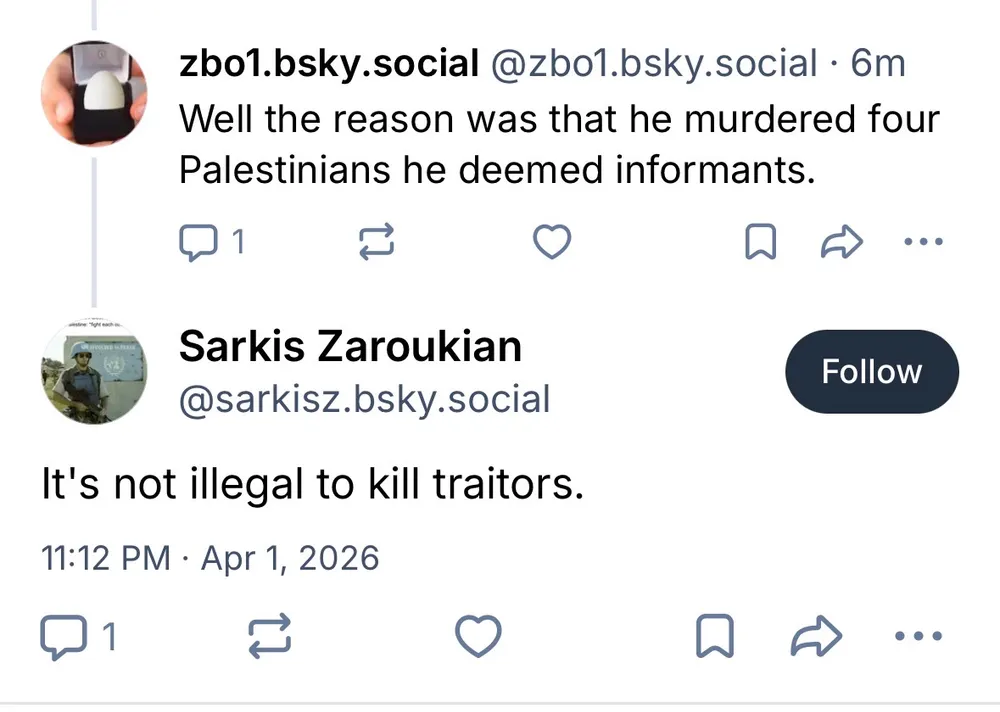Click the 11:12 PM Apr 1, 2026 timestamp
The width and height of the screenshot is (1000, 712).
click(x=210, y=557)
